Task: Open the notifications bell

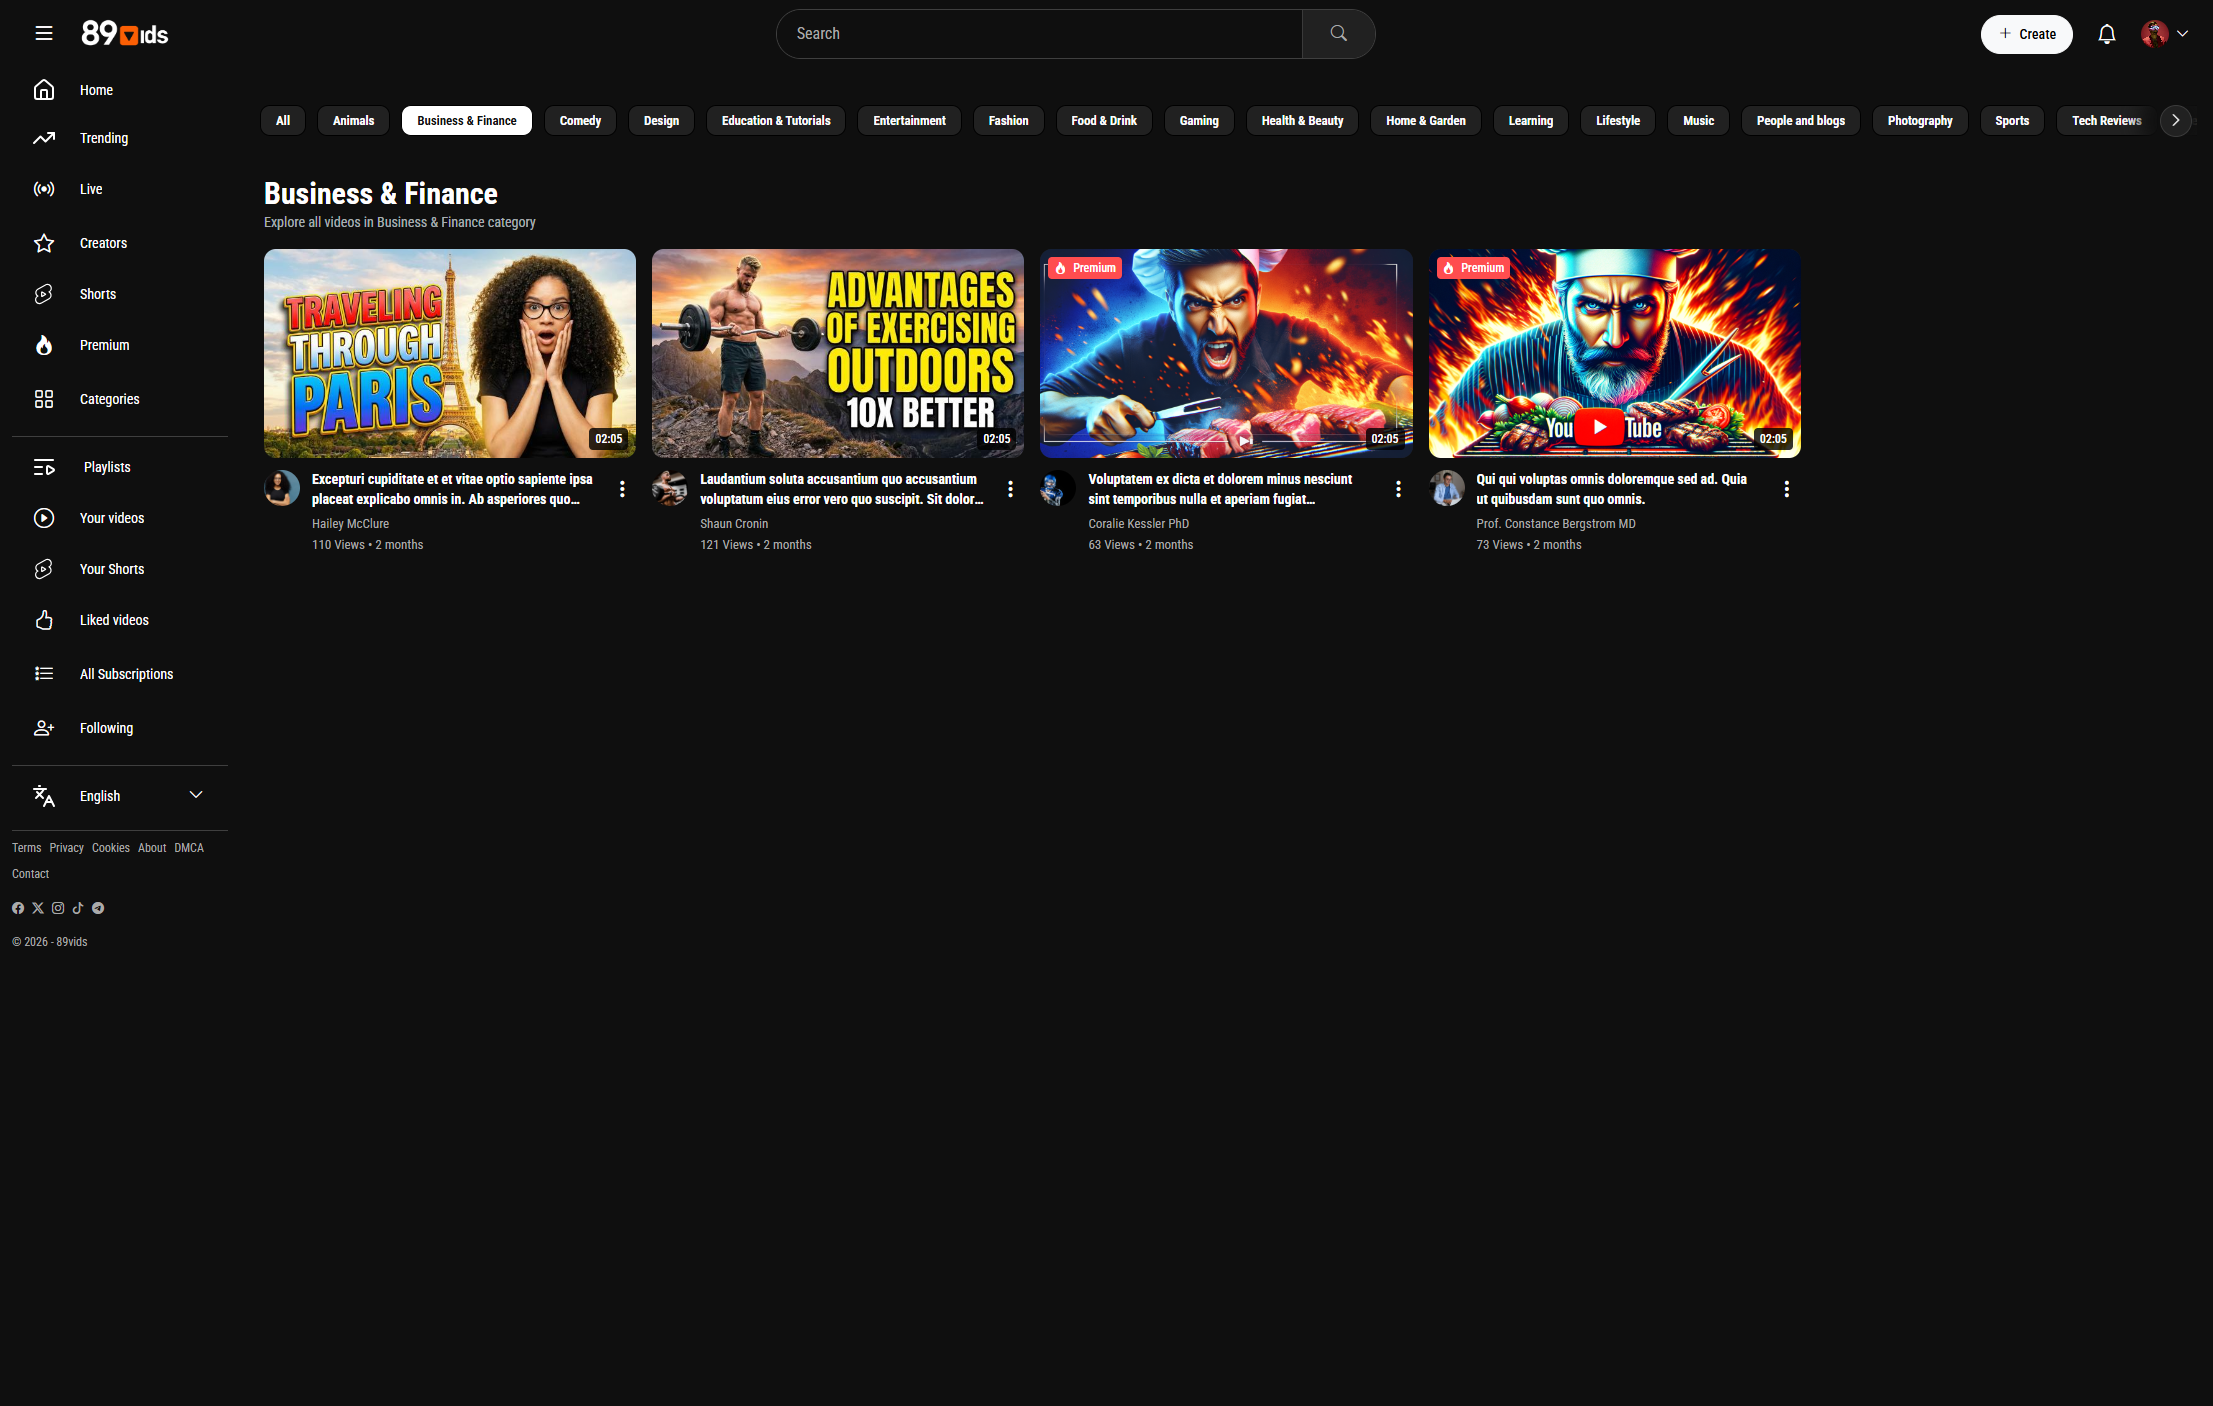Action: point(2106,34)
